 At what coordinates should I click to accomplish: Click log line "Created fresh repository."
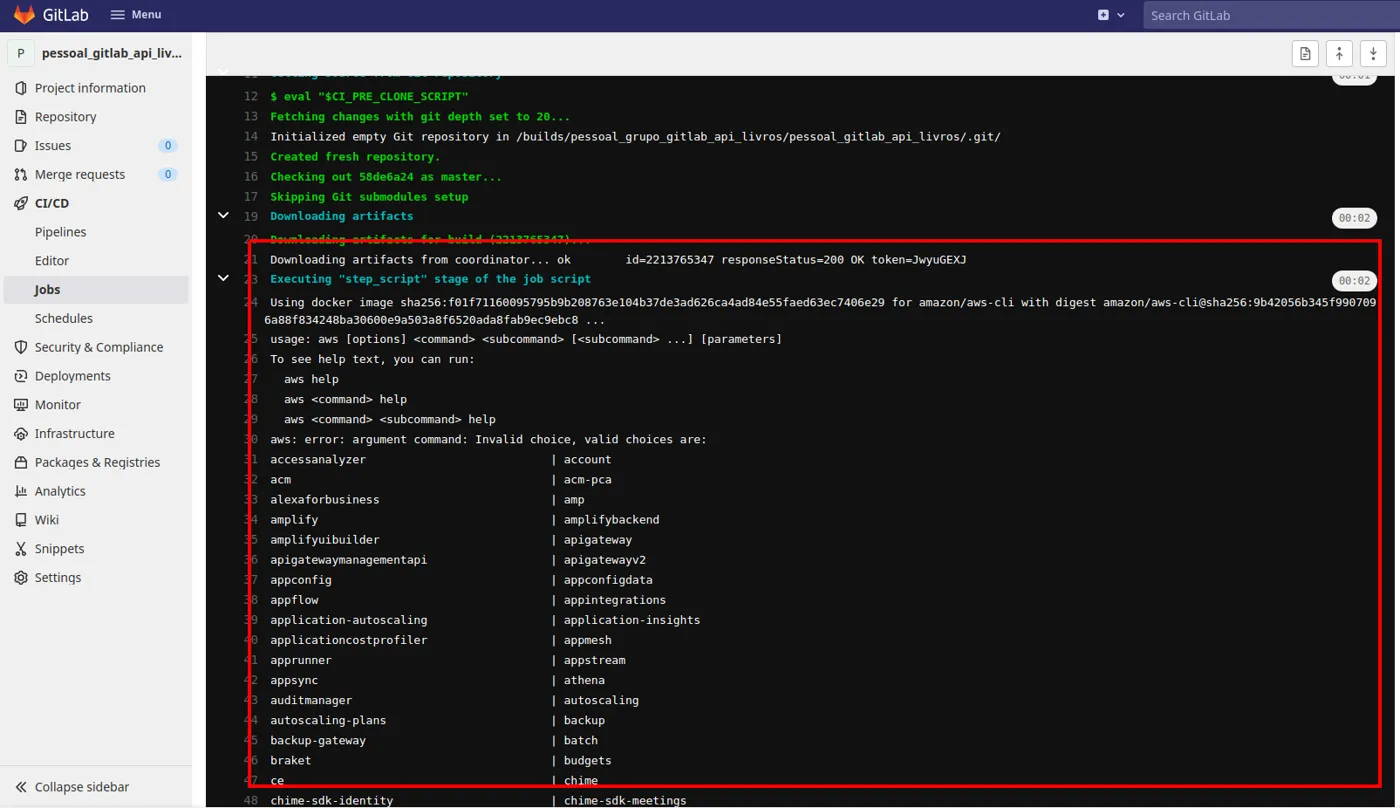355,157
